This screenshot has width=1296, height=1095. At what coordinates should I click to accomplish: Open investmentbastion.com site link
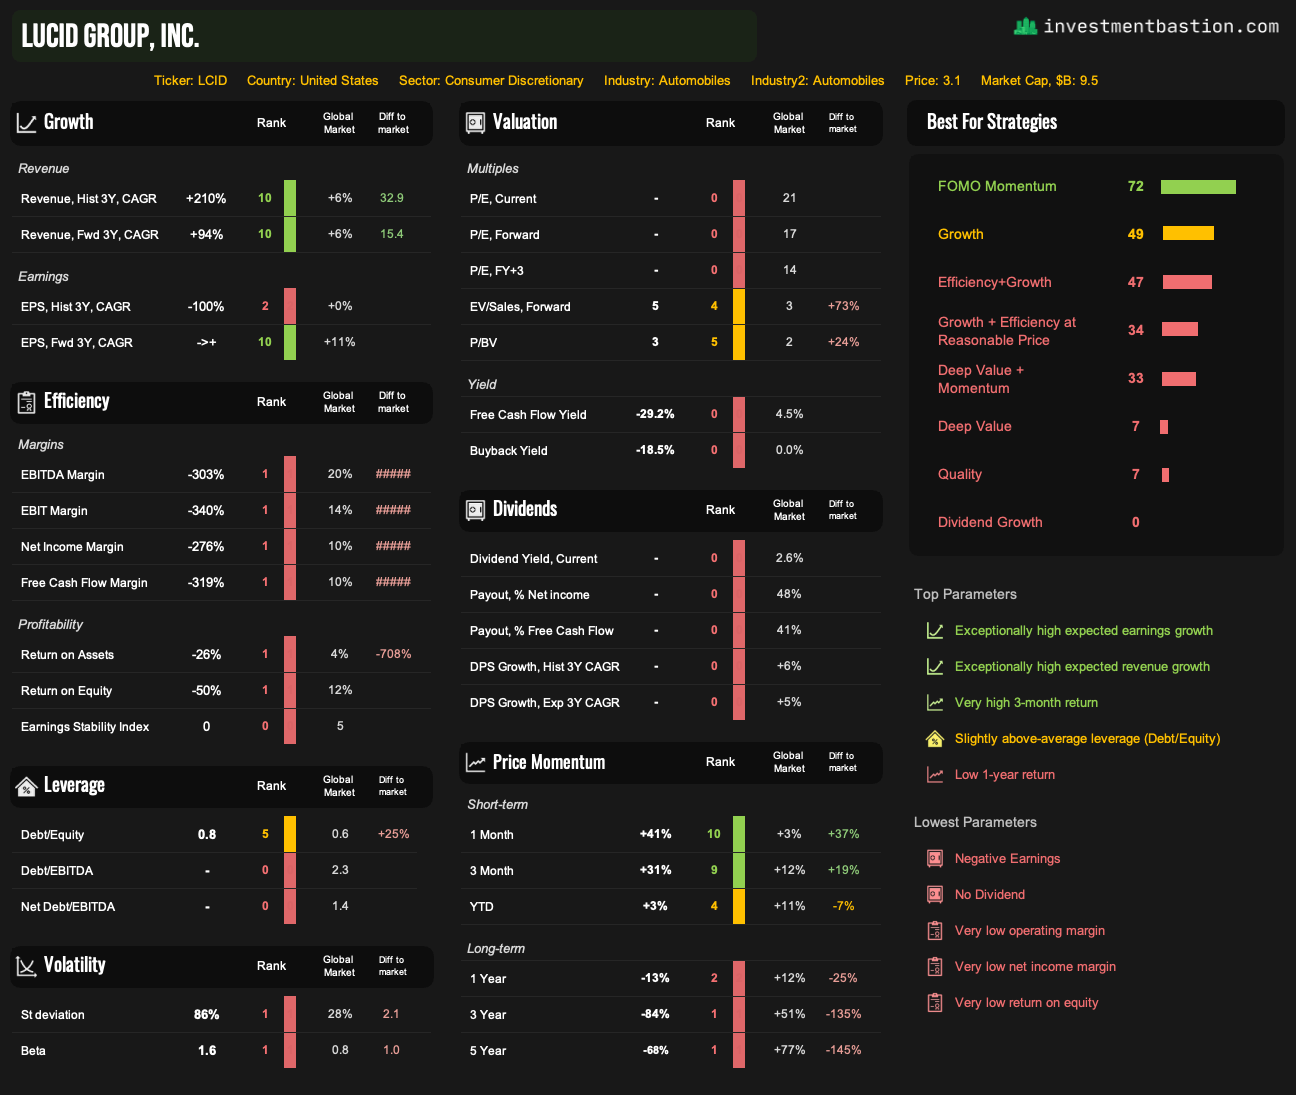(1161, 27)
